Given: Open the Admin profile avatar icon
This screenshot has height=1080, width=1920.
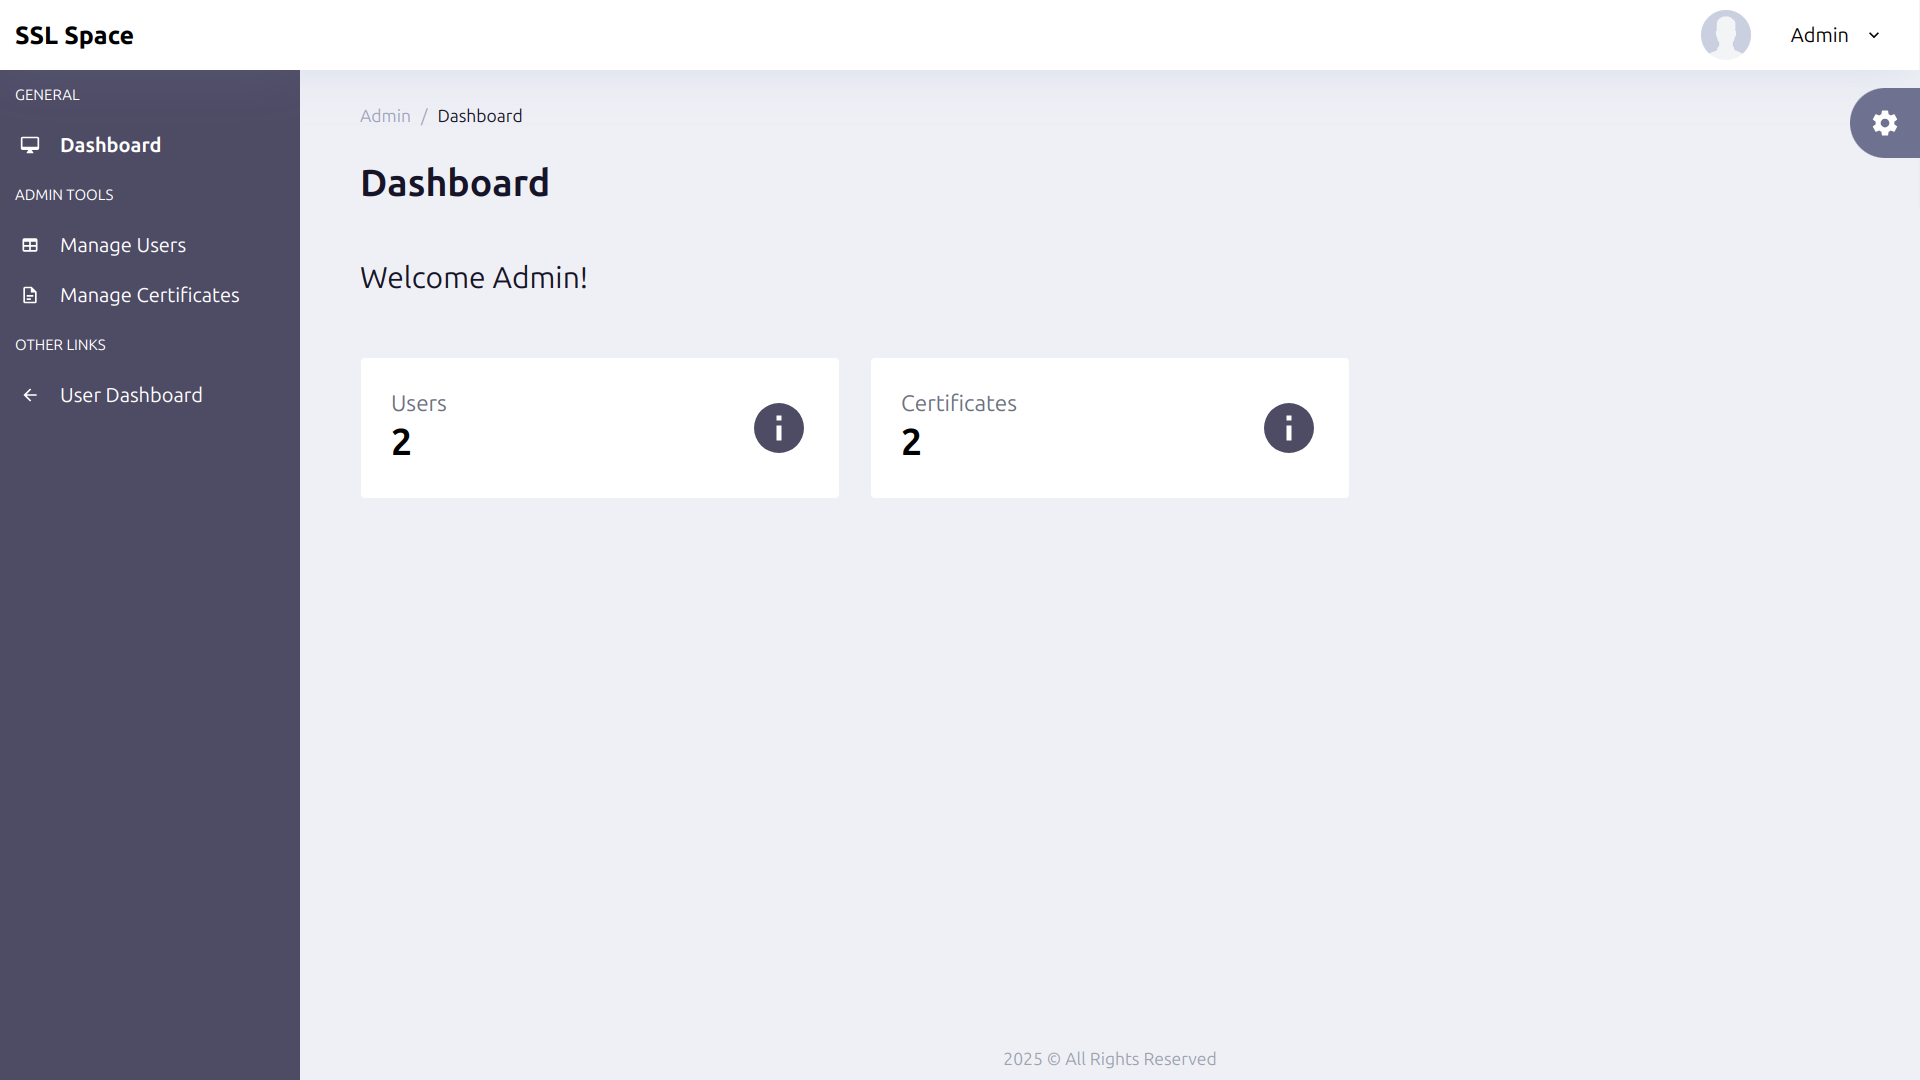Looking at the screenshot, I should pyautogui.click(x=1726, y=34).
